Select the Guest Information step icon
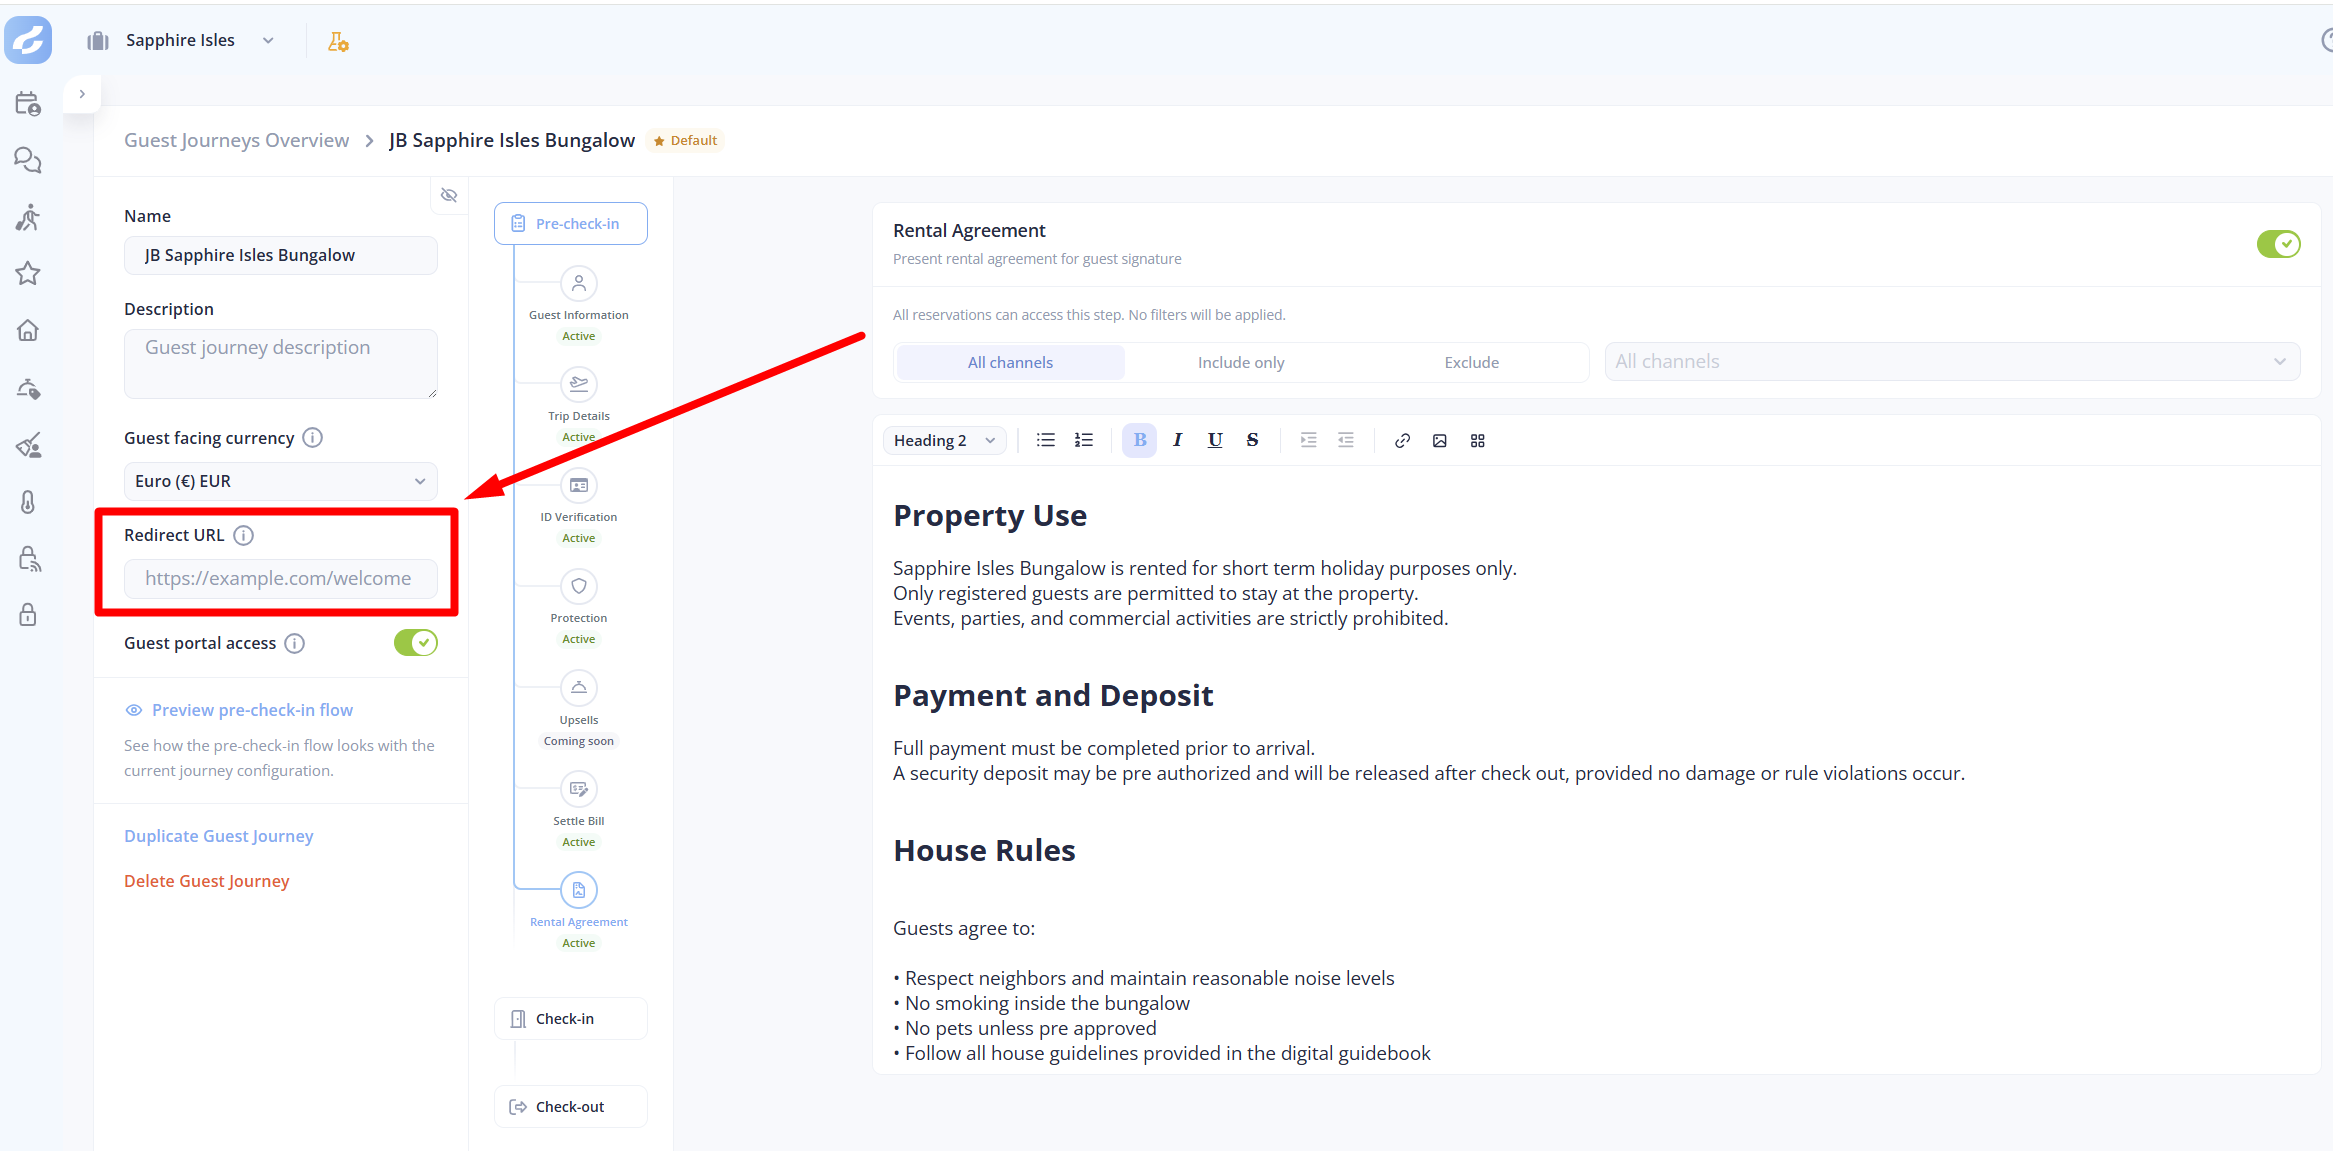This screenshot has width=2333, height=1151. [x=579, y=283]
